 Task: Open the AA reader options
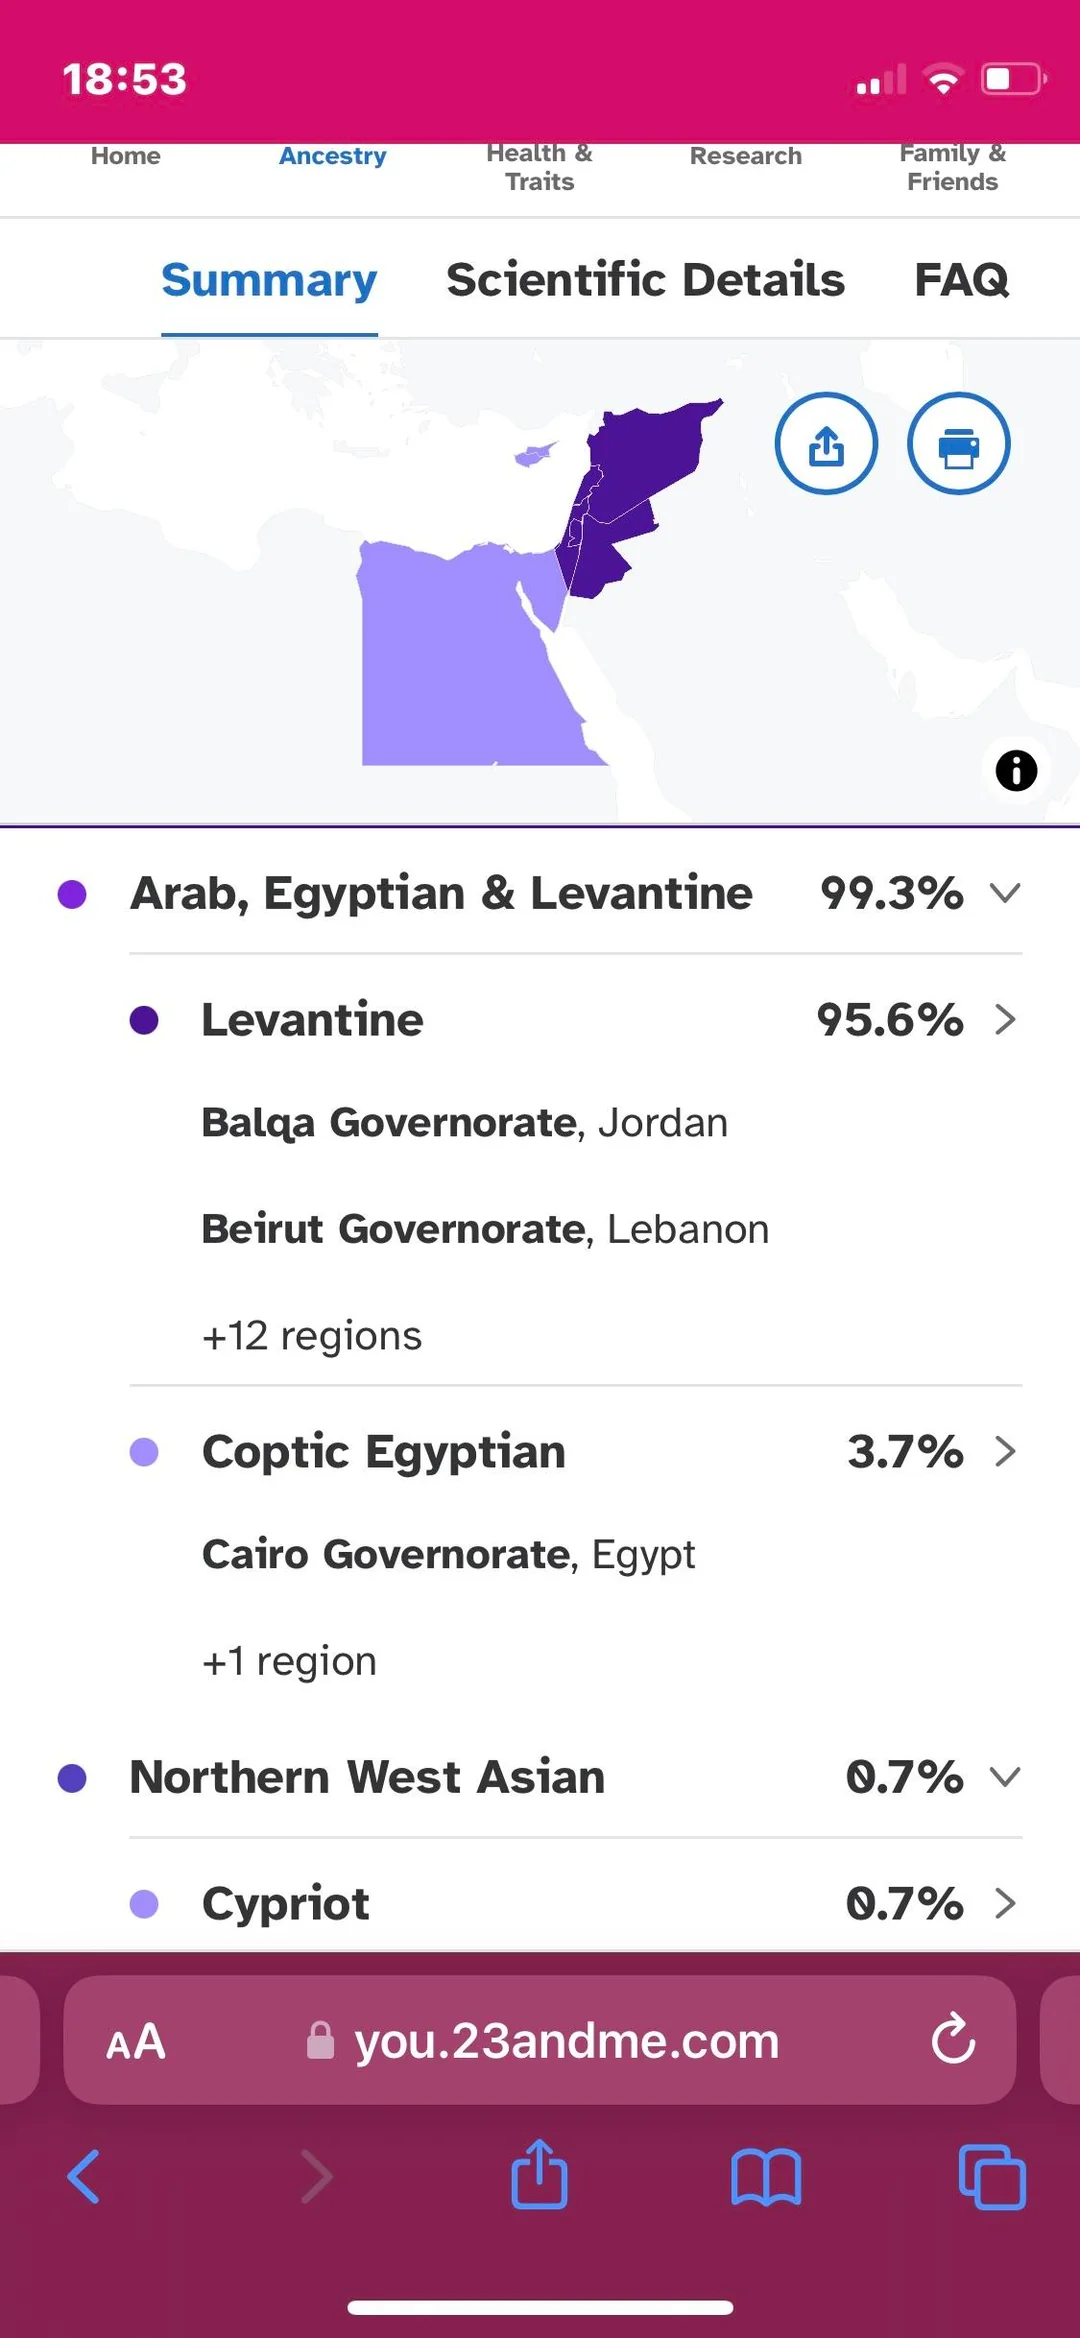(x=136, y=2041)
